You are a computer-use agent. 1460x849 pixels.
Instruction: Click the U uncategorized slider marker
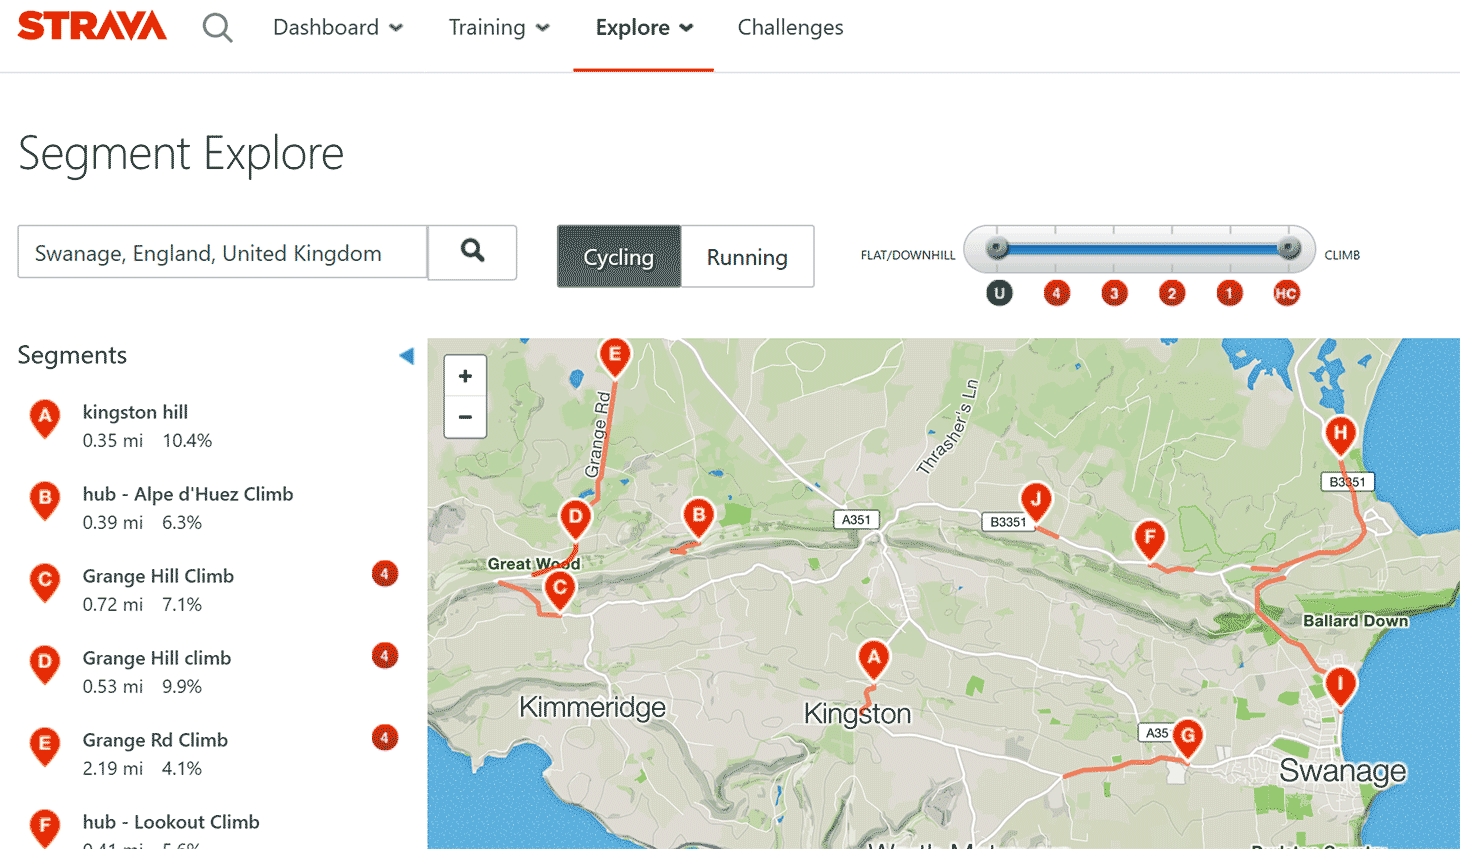pos(999,293)
